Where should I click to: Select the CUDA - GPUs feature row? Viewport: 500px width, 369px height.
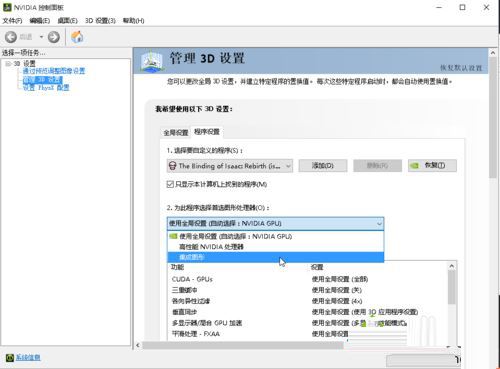point(307,279)
